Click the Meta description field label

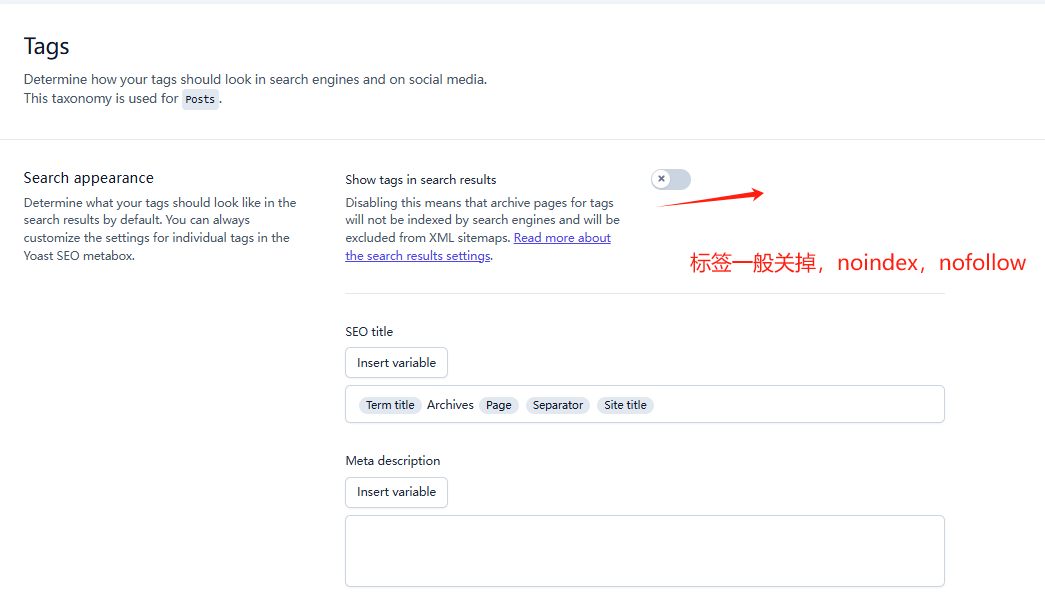[x=393, y=461]
